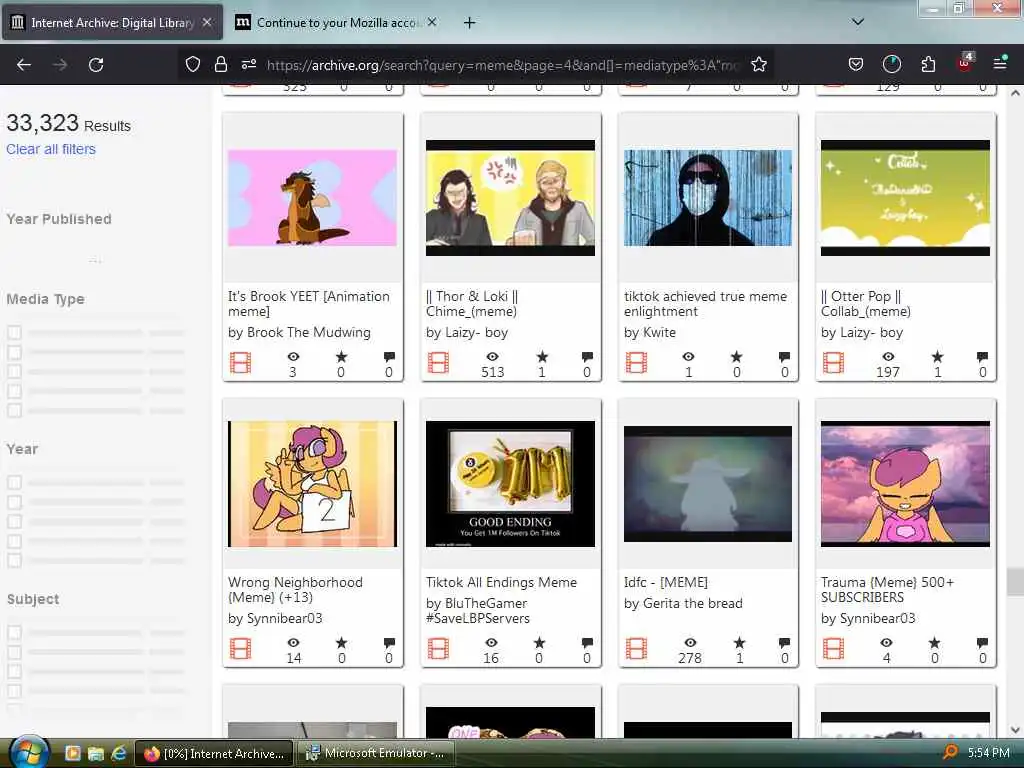Click scrollbar up arrow
Screen dimensions: 1024x768
click(1016, 93)
